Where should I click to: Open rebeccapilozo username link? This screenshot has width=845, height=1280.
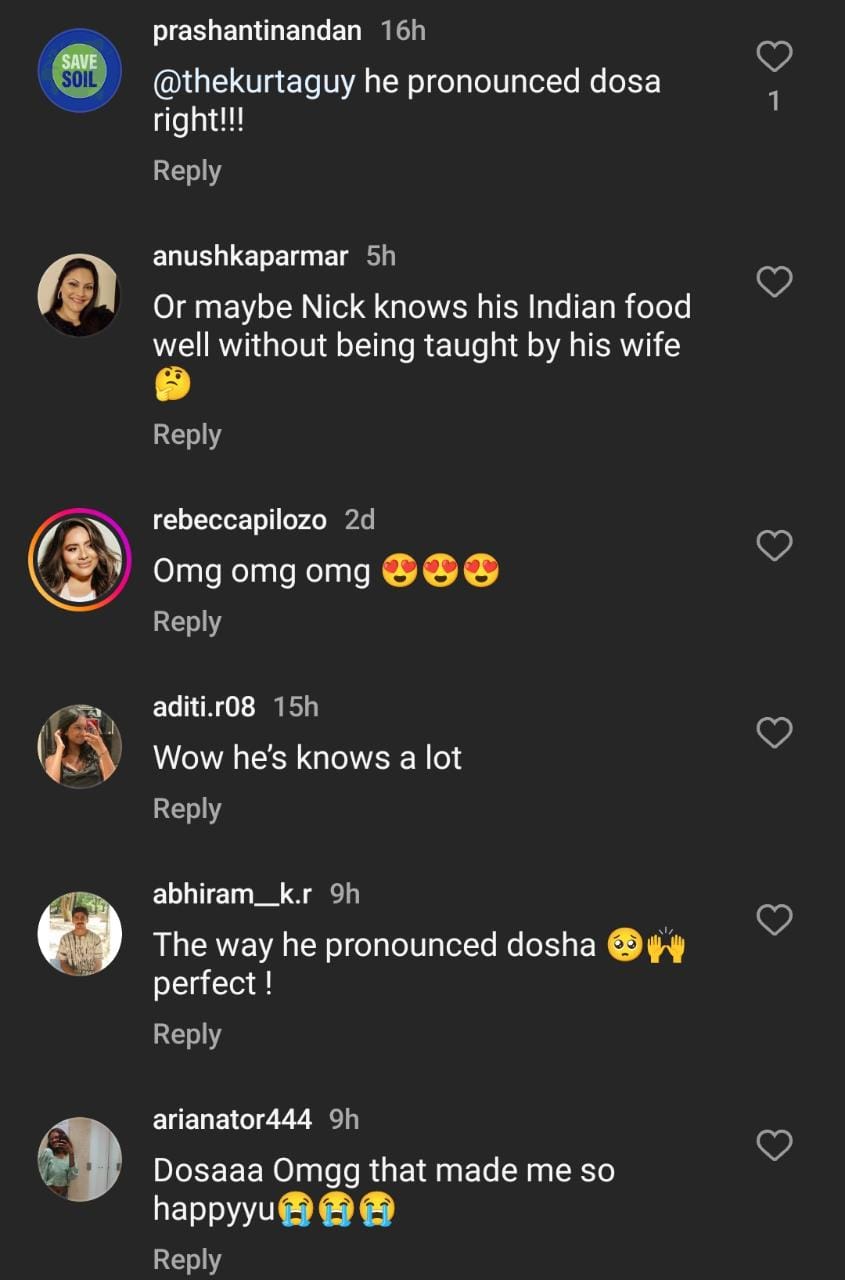tap(241, 520)
